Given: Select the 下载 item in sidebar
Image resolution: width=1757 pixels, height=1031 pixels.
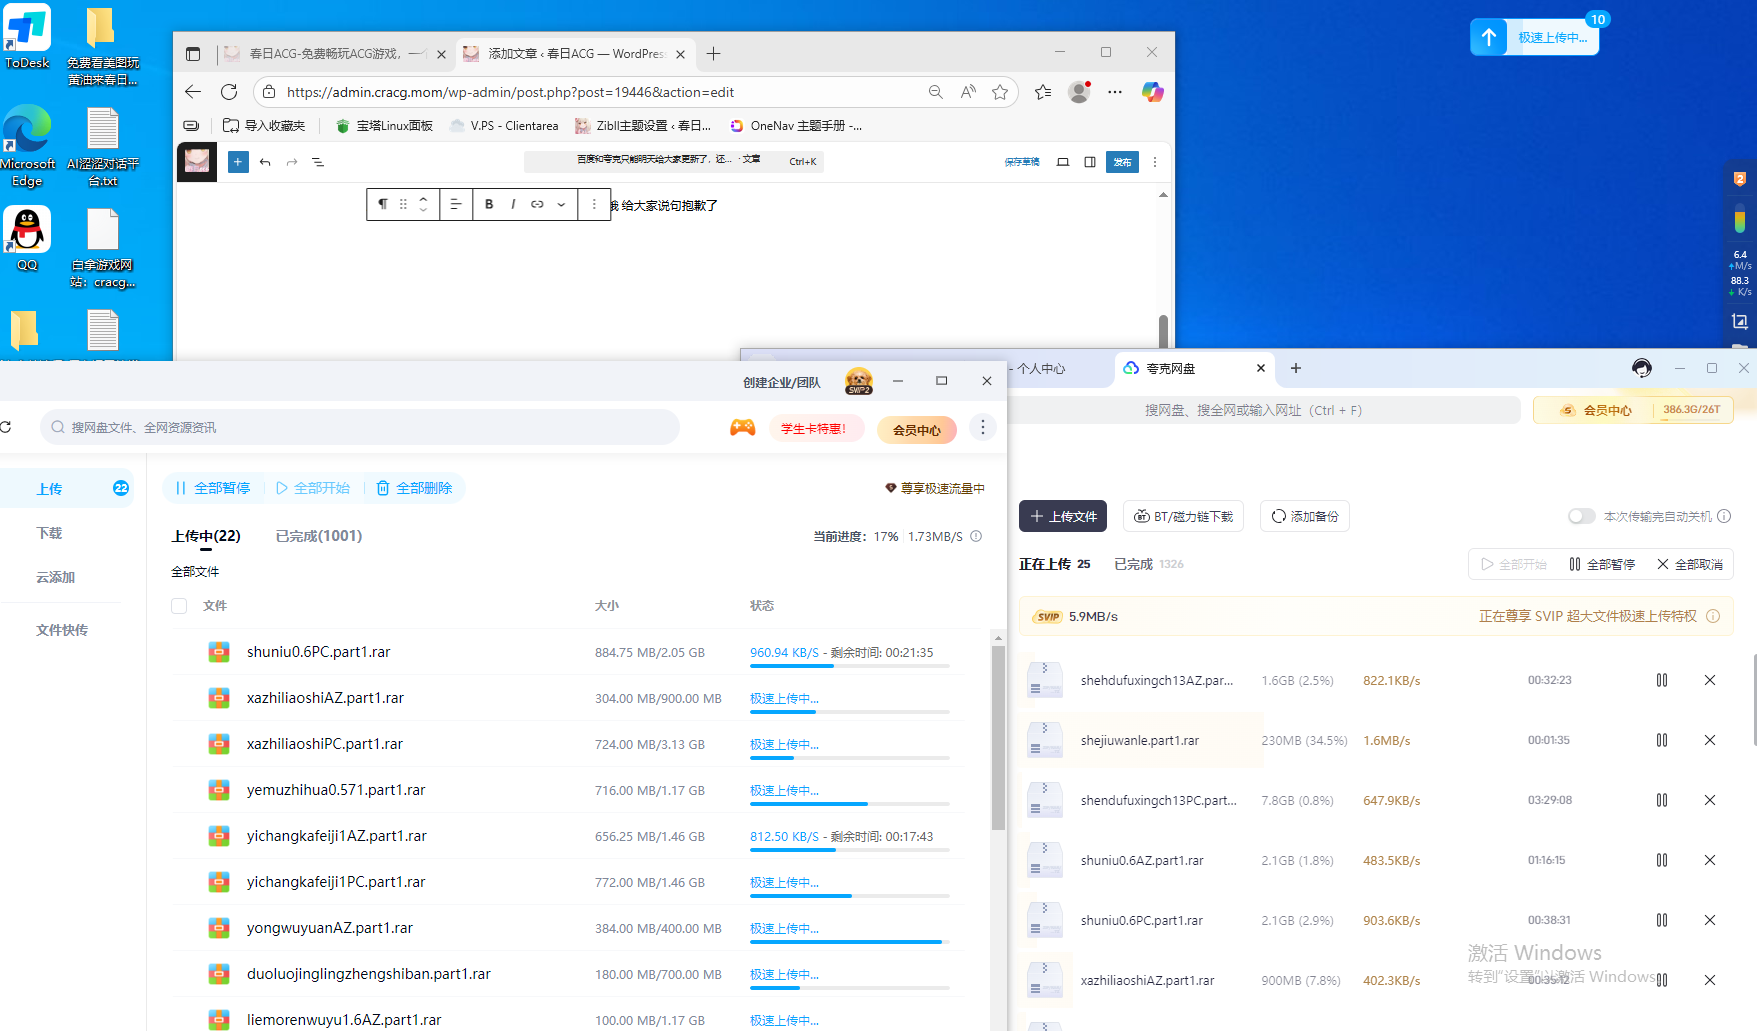Looking at the screenshot, I should (x=50, y=533).
